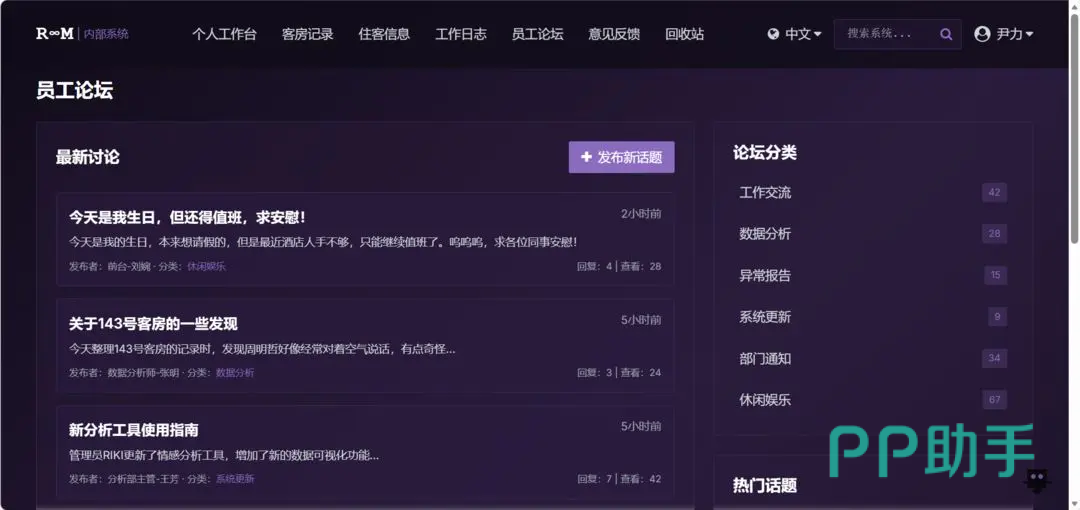
Task: Select the 异常报告 forum category
Action: 765,275
